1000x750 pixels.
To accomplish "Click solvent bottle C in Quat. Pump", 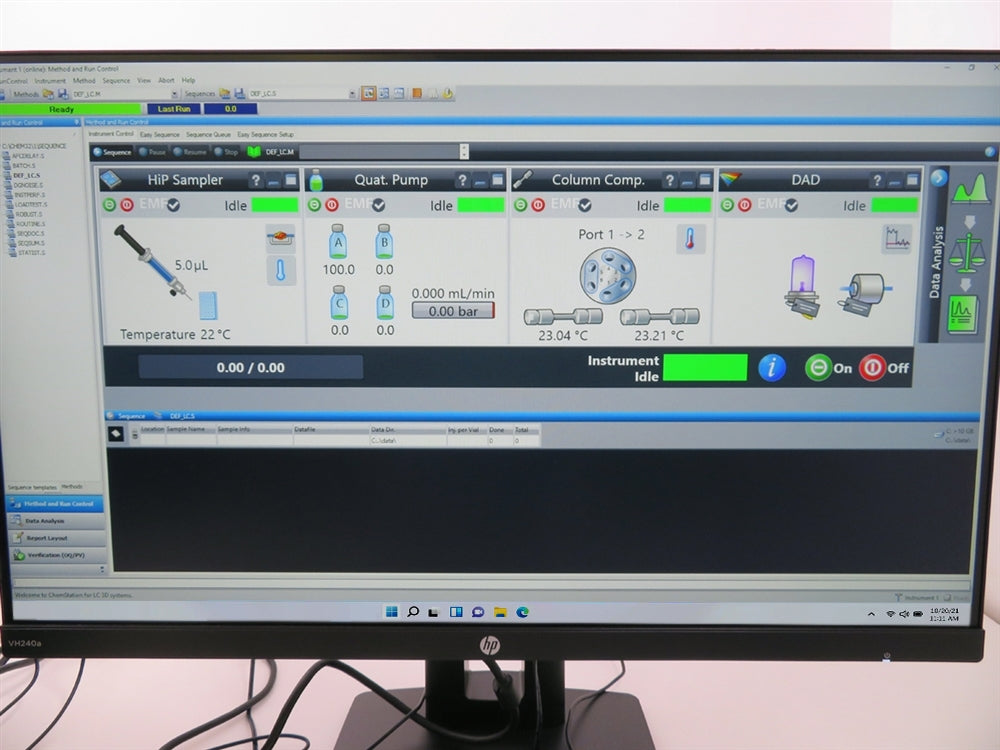I will point(339,302).
